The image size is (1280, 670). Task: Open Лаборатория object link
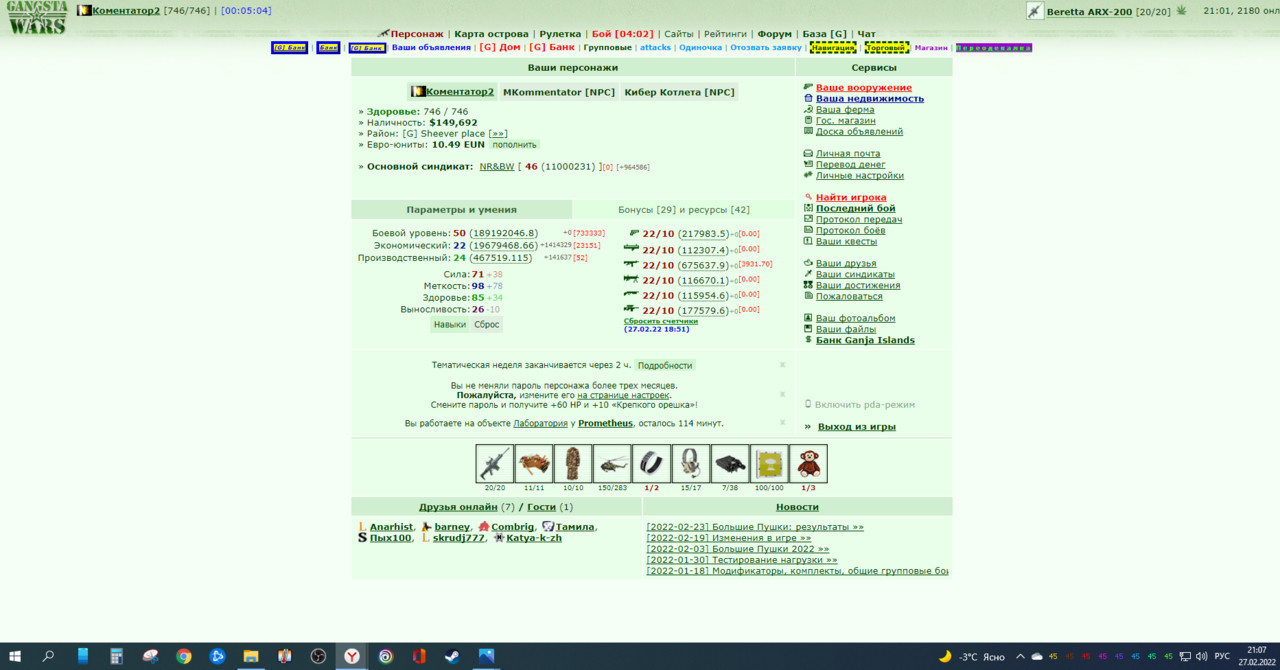click(540, 423)
